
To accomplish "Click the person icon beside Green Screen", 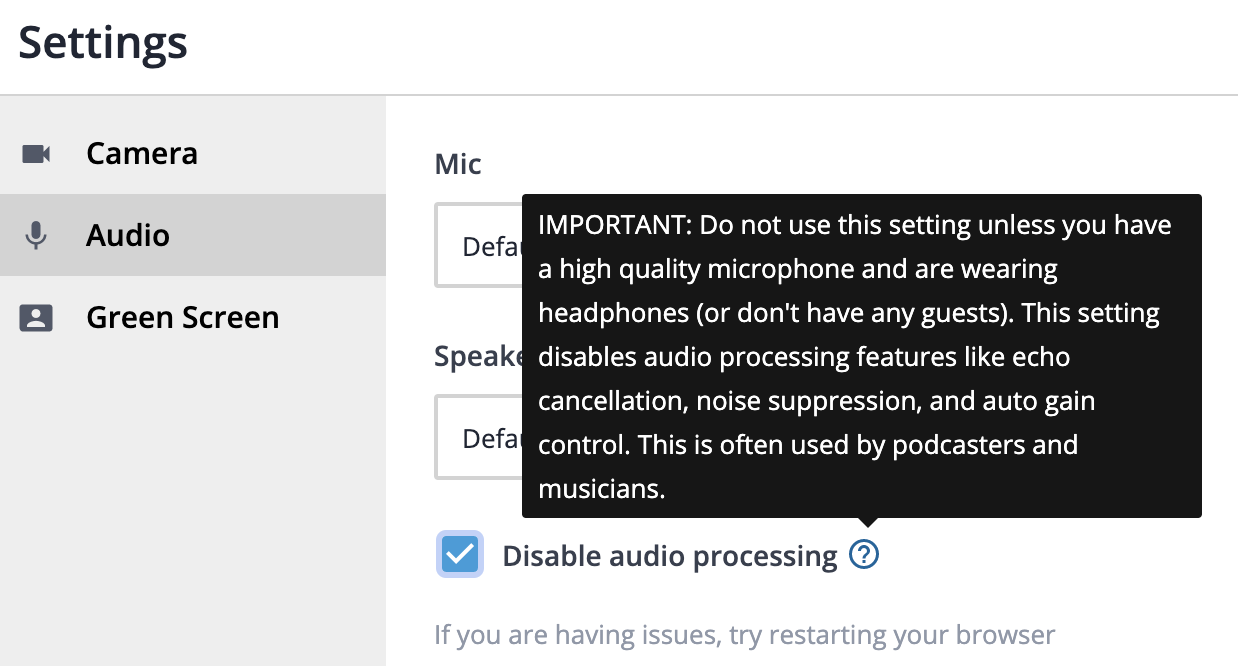I will coord(36,318).
